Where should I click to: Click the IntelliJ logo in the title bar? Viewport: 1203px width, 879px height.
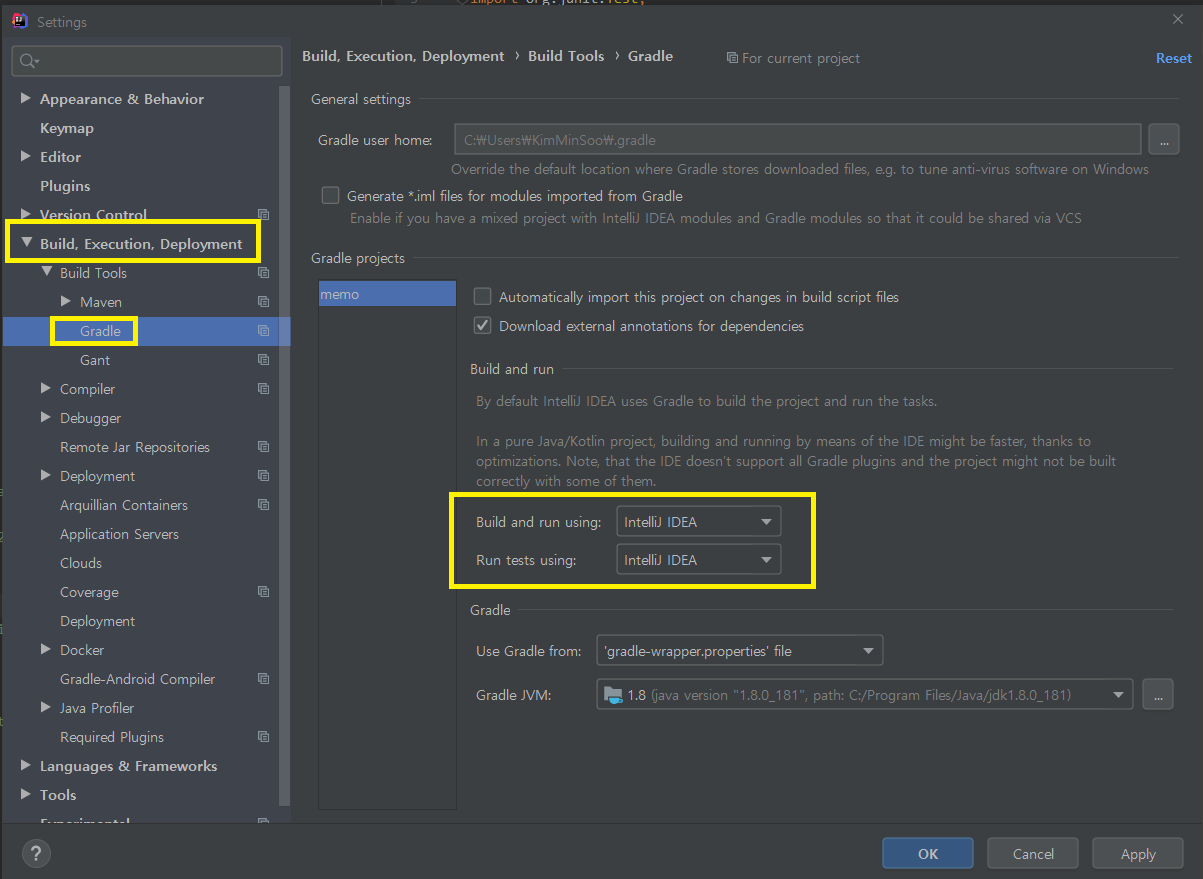coord(19,21)
